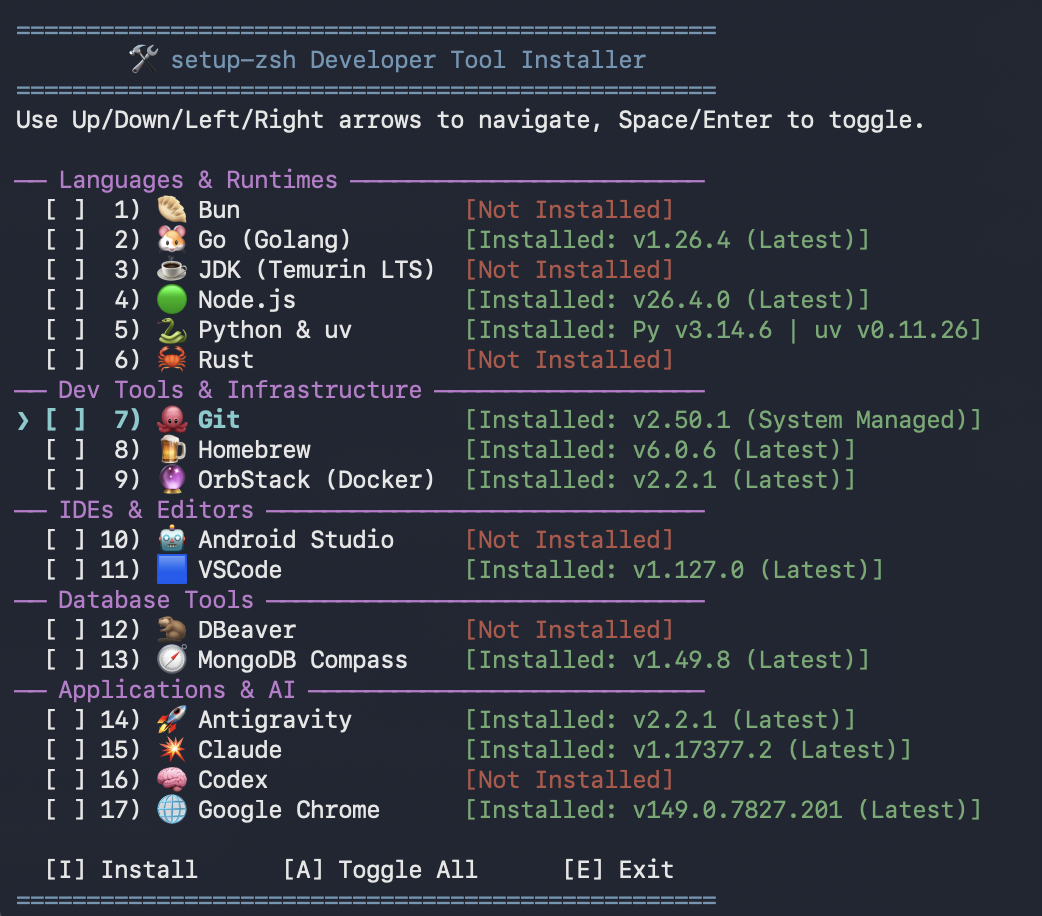Click the Git octopus icon
Screen dimensions: 1042x916
click(x=171, y=420)
